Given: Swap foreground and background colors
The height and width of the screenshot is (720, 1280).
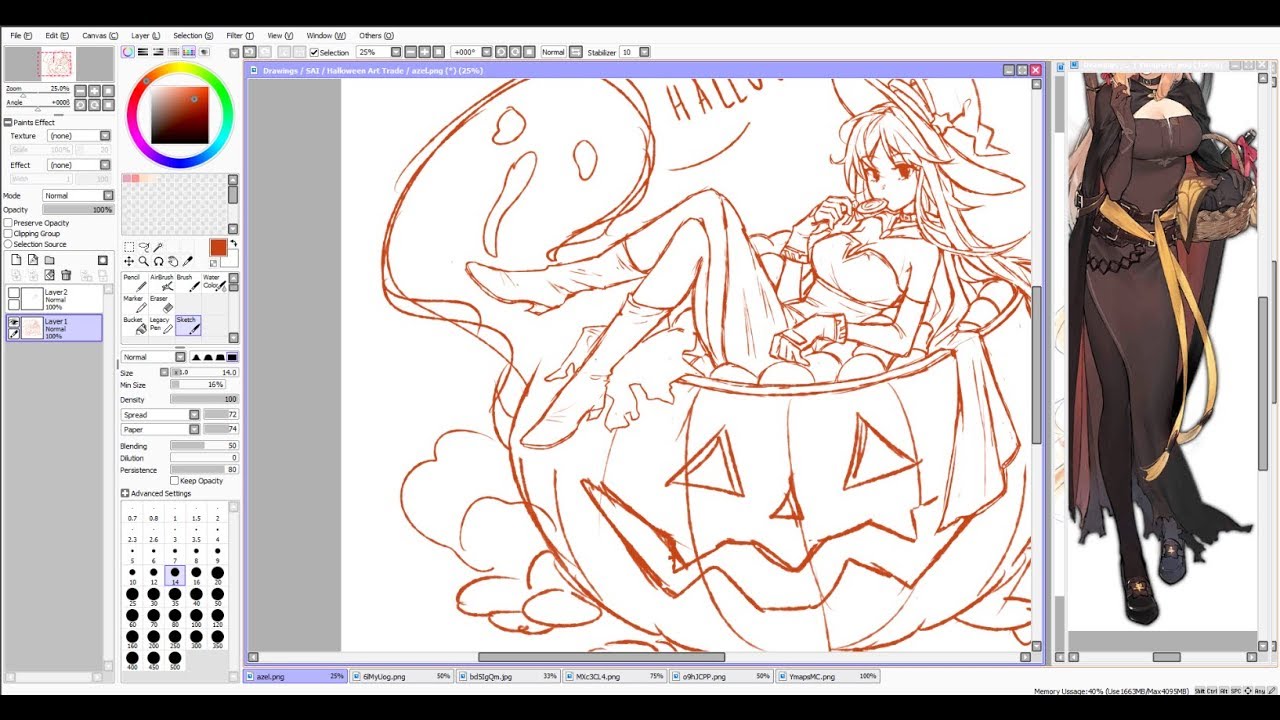Looking at the screenshot, I should tap(233, 243).
